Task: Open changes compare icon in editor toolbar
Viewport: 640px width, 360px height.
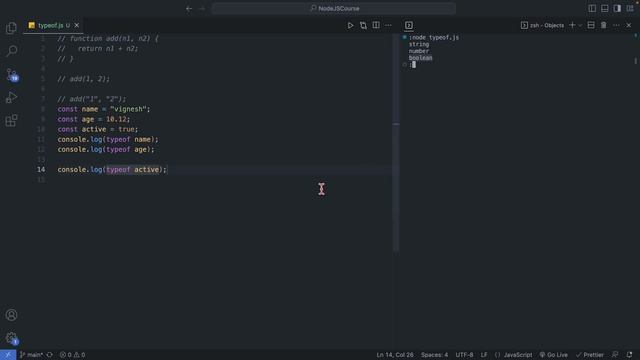Action: [363, 25]
